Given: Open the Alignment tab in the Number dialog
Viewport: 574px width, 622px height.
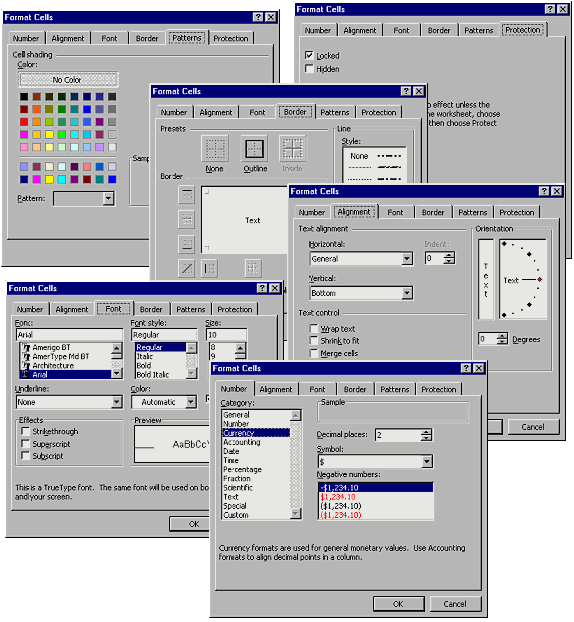Looking at the screenshot, I should pos(276,390).
